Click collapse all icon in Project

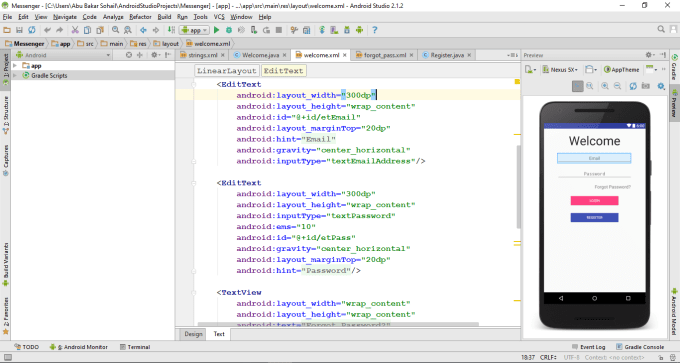[x=140, y=55]
